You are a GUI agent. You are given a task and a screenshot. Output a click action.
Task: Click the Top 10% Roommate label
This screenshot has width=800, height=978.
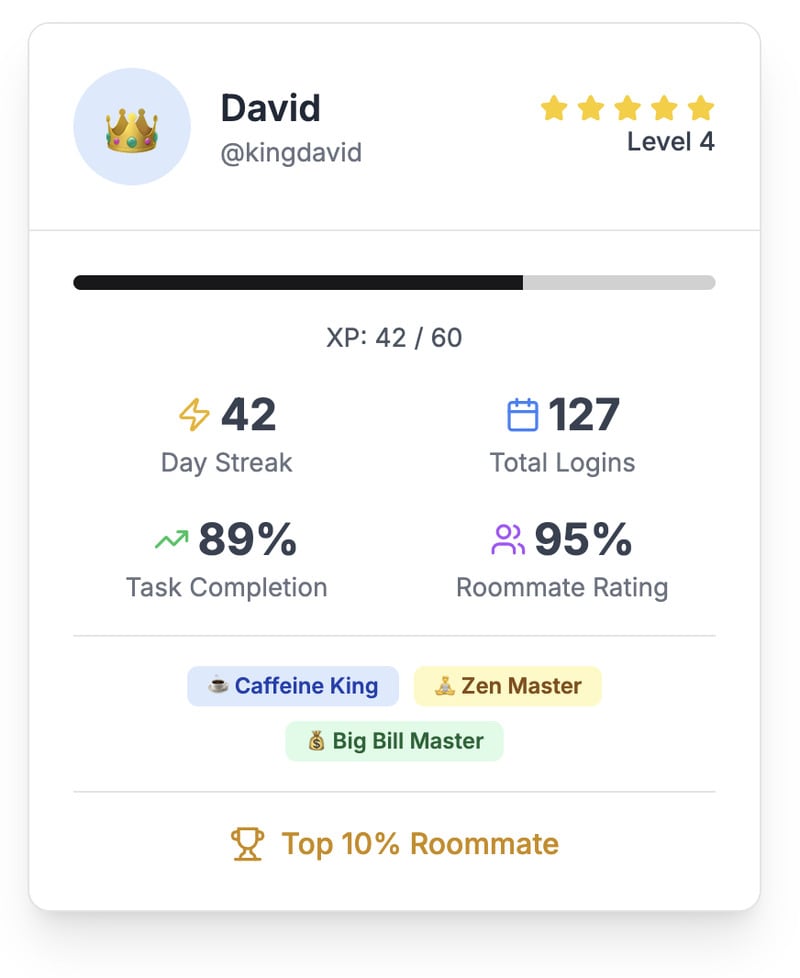click(x=420, y=844)
